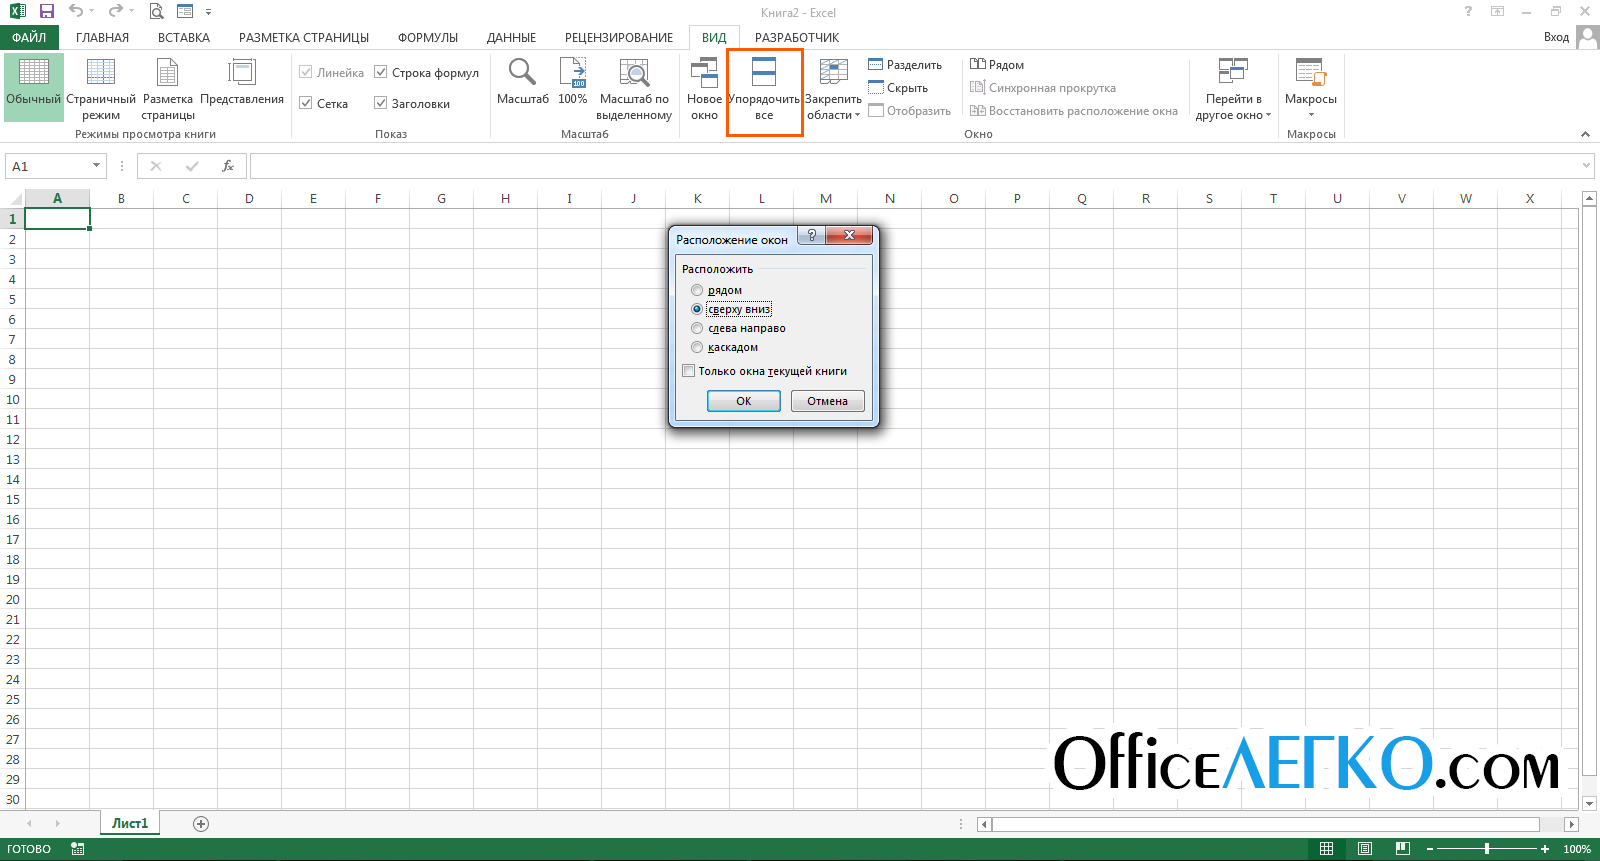Click inside the formula bar field
This screenshot has height=861, width=1600.
tap(915, 166)
